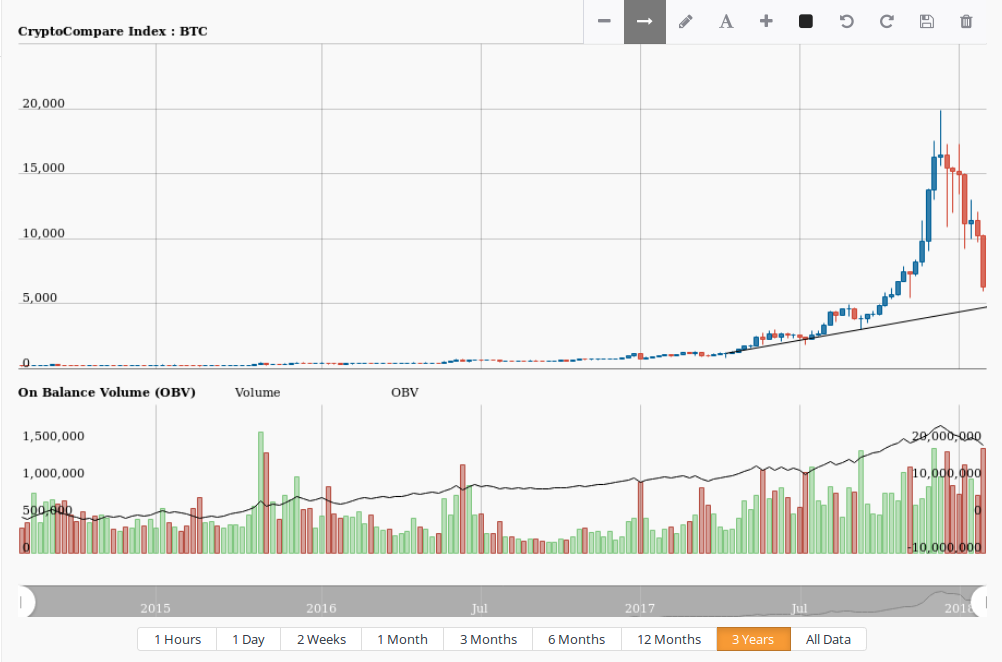
Task: Set time range to 2 Weeks
Action: (x=321, y=639)
